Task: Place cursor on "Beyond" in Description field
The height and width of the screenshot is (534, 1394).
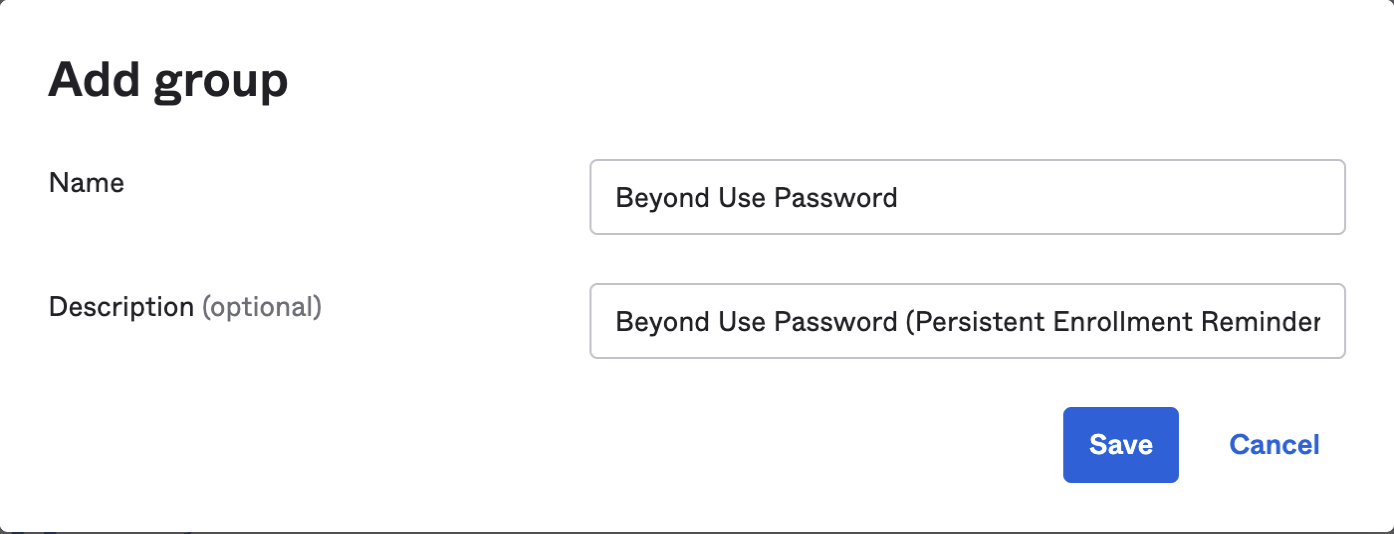Action: (x=650, y=322)
